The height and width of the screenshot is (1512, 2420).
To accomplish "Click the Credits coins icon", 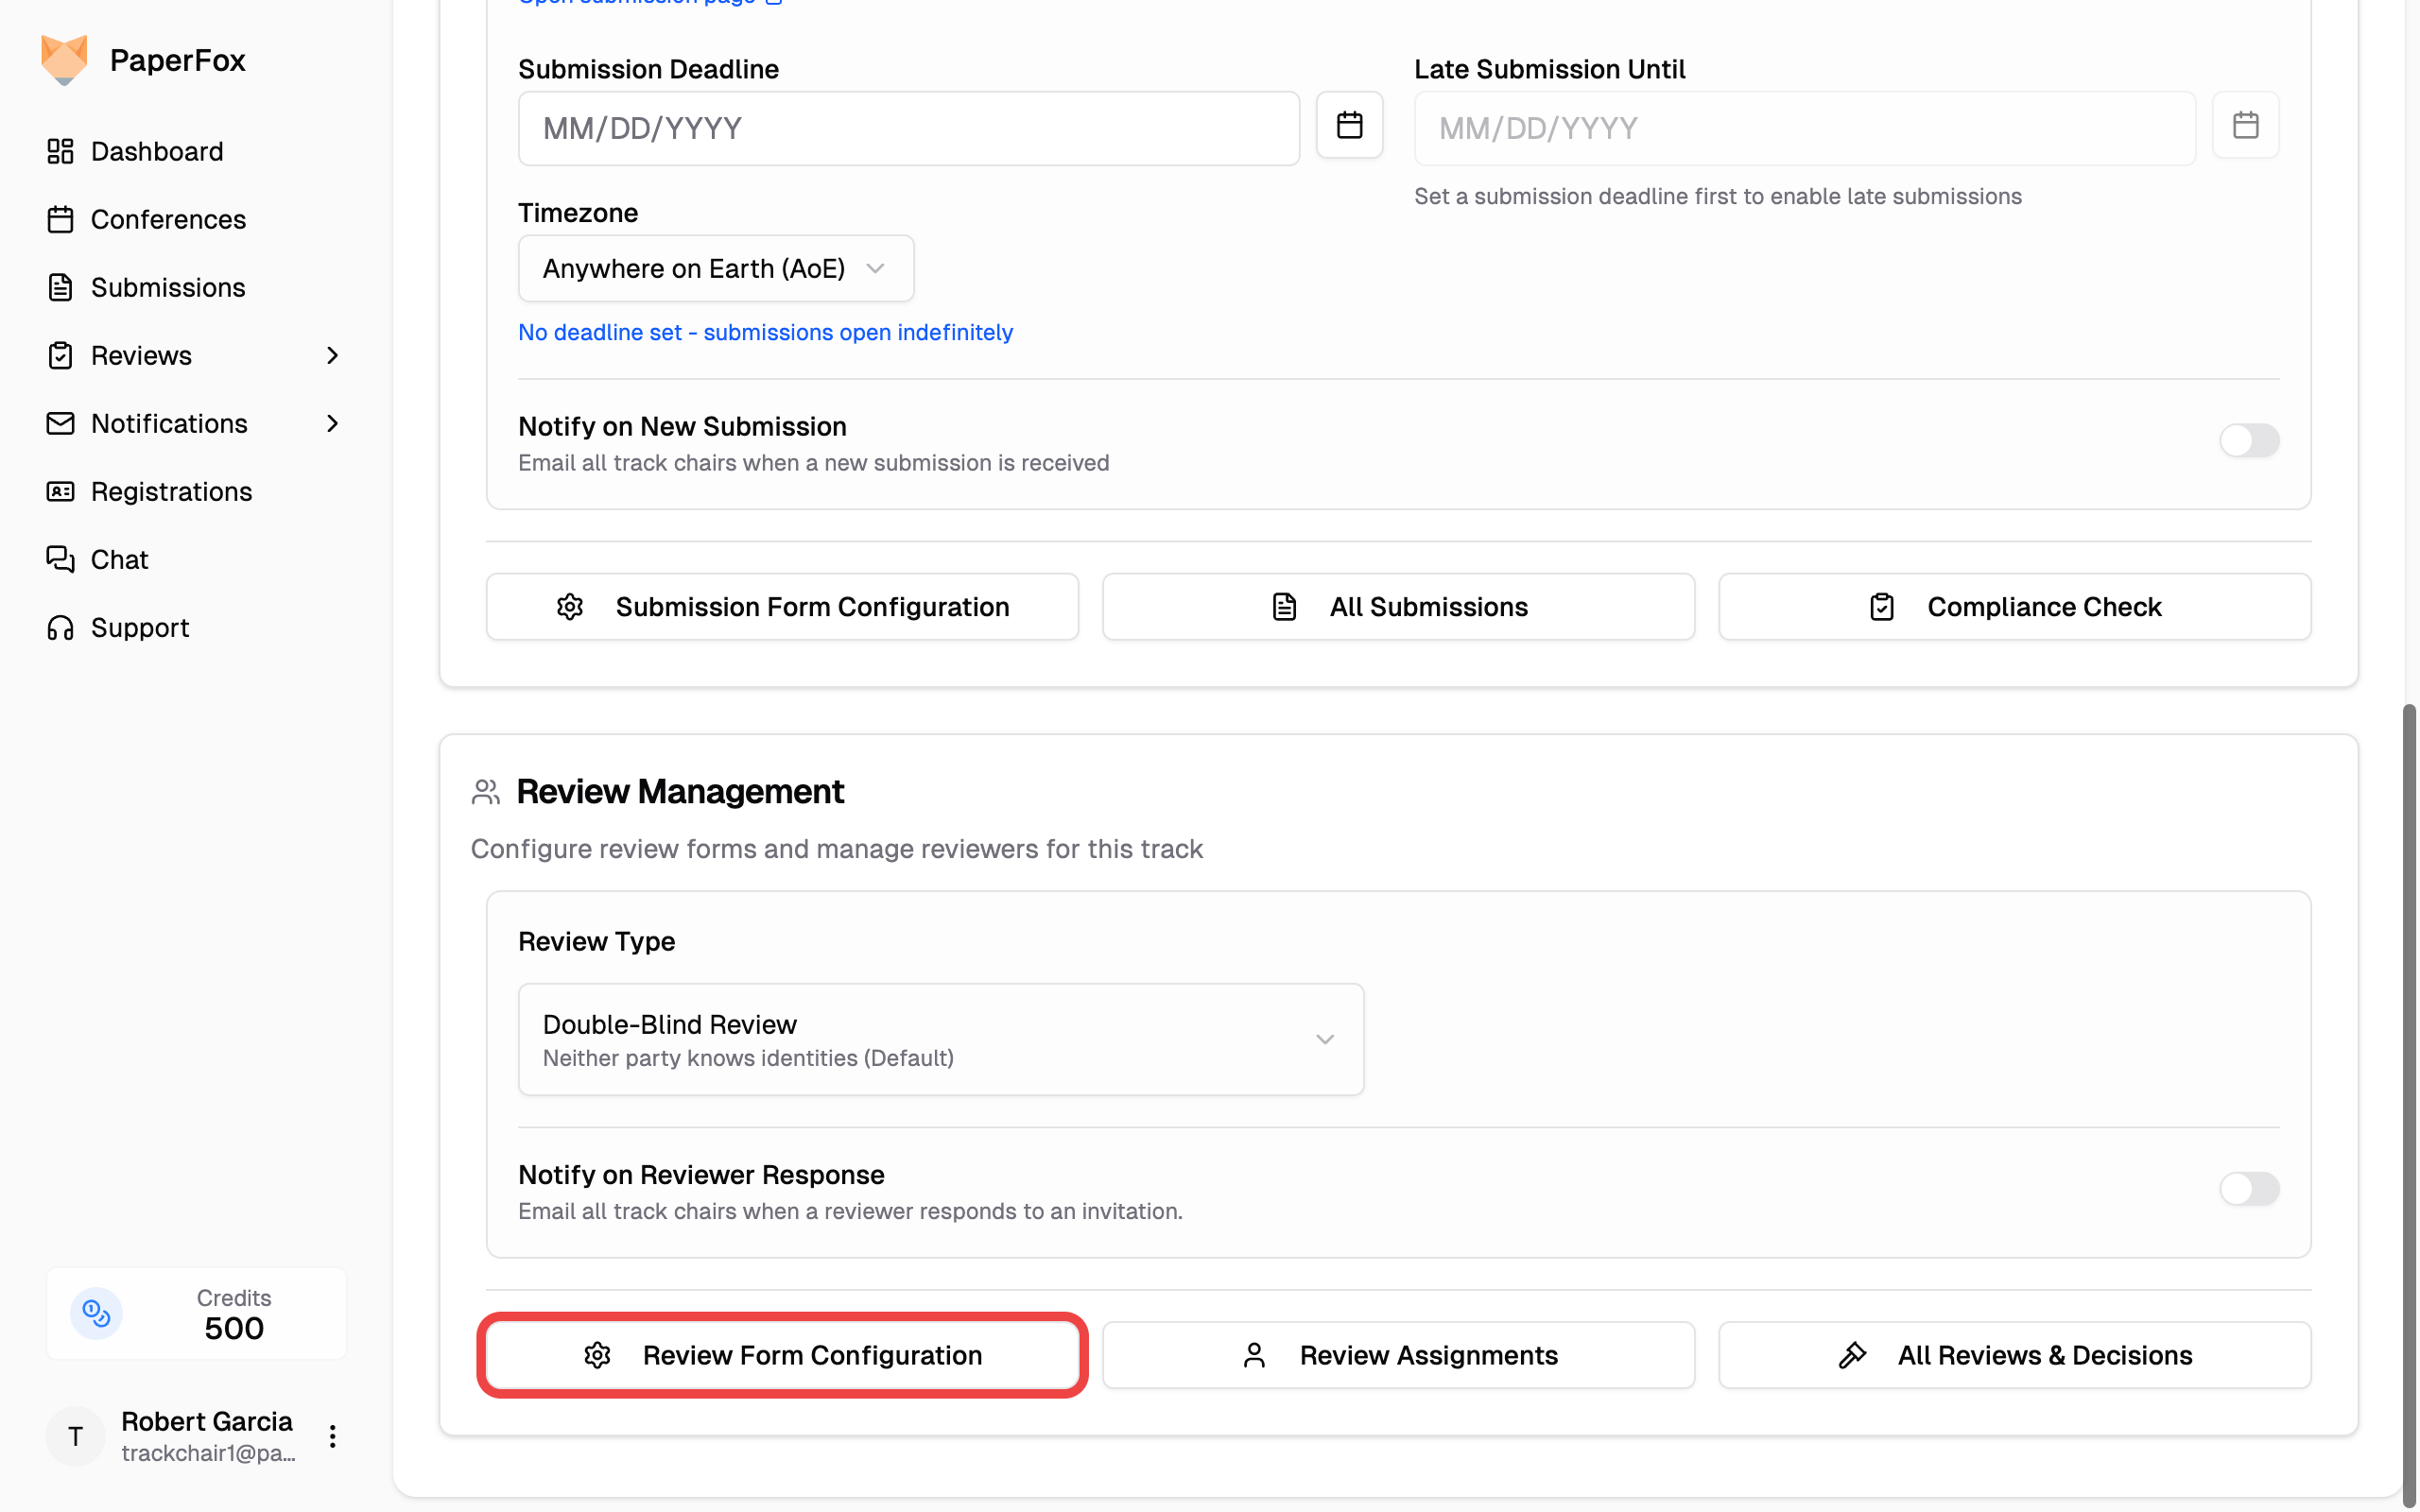I will click(x=96, y=1313).
